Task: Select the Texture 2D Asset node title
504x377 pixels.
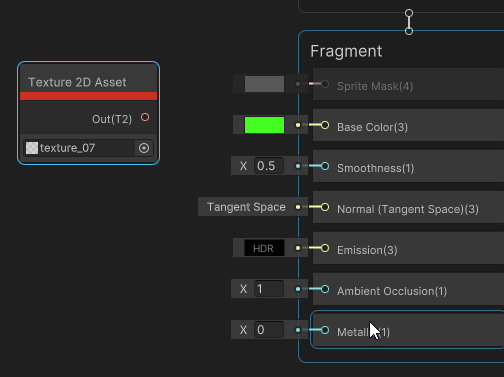Action: pos(77,82)
